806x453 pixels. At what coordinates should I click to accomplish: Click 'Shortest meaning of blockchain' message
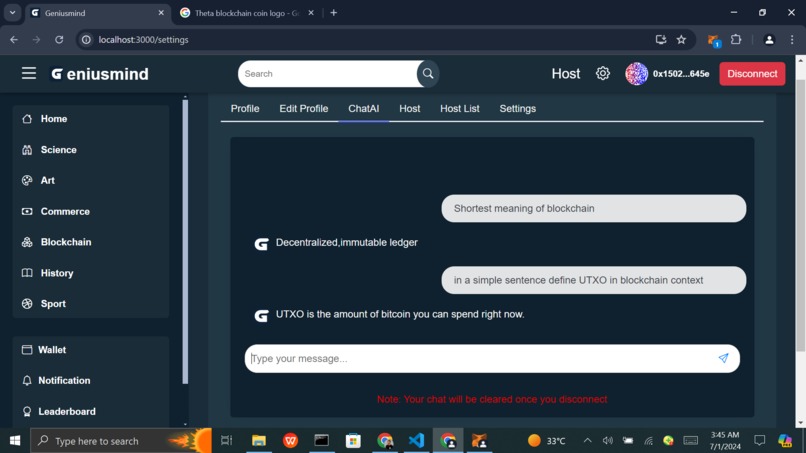pyautogui.click(x=594, y=208)
